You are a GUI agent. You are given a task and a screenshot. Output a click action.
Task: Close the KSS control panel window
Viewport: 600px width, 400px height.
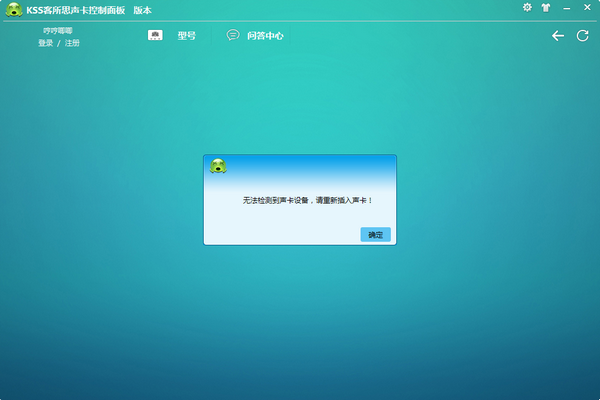pyautogui.click(x=587, y=7)
